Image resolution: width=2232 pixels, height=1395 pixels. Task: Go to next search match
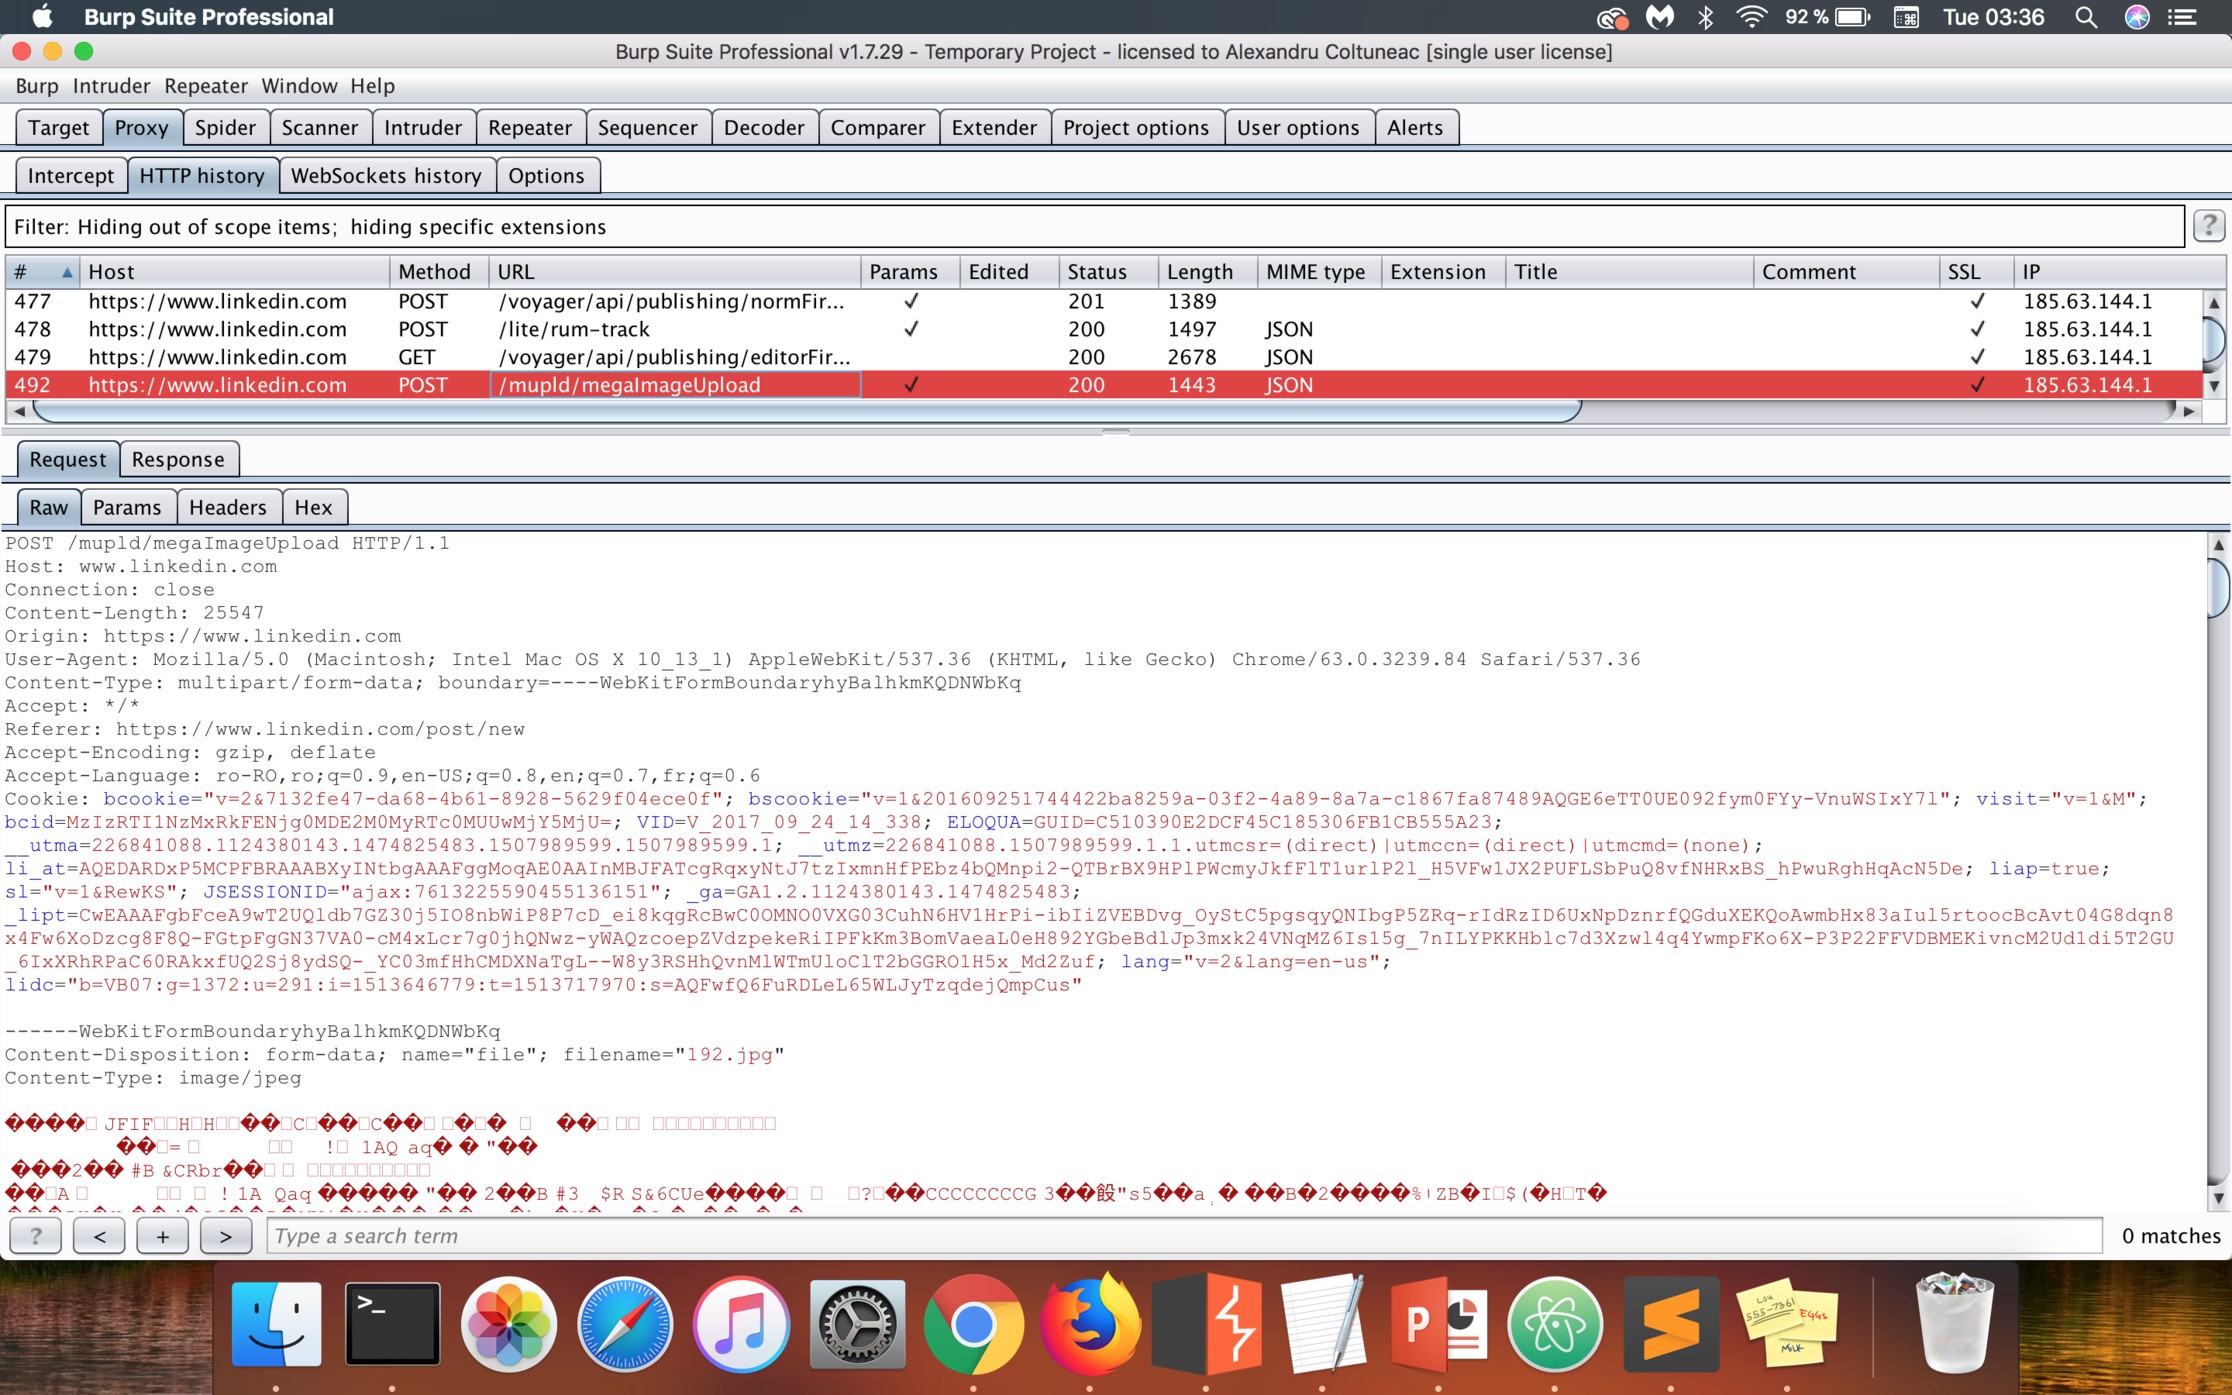pyautogui.click(x=226, y=1236)
